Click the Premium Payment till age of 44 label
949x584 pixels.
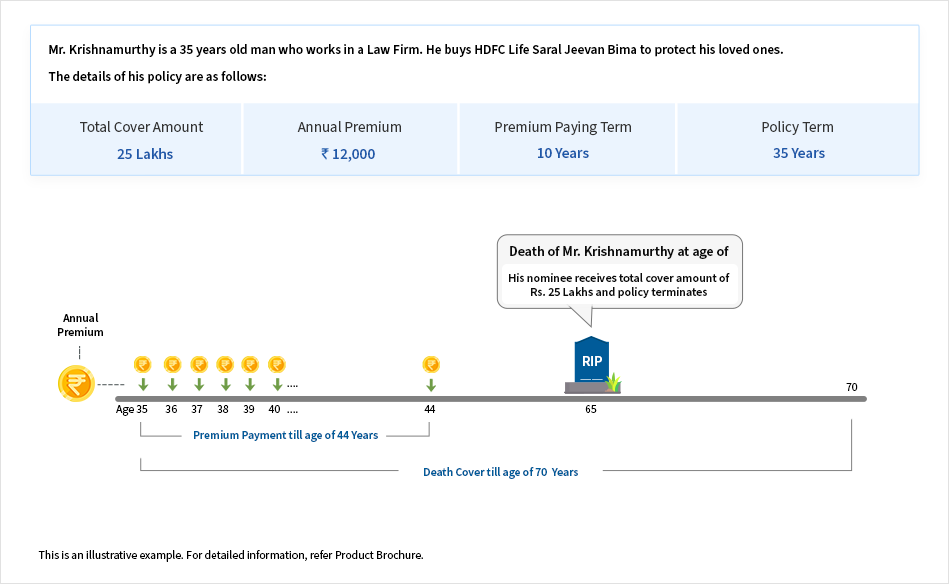(x=286, y=436)
